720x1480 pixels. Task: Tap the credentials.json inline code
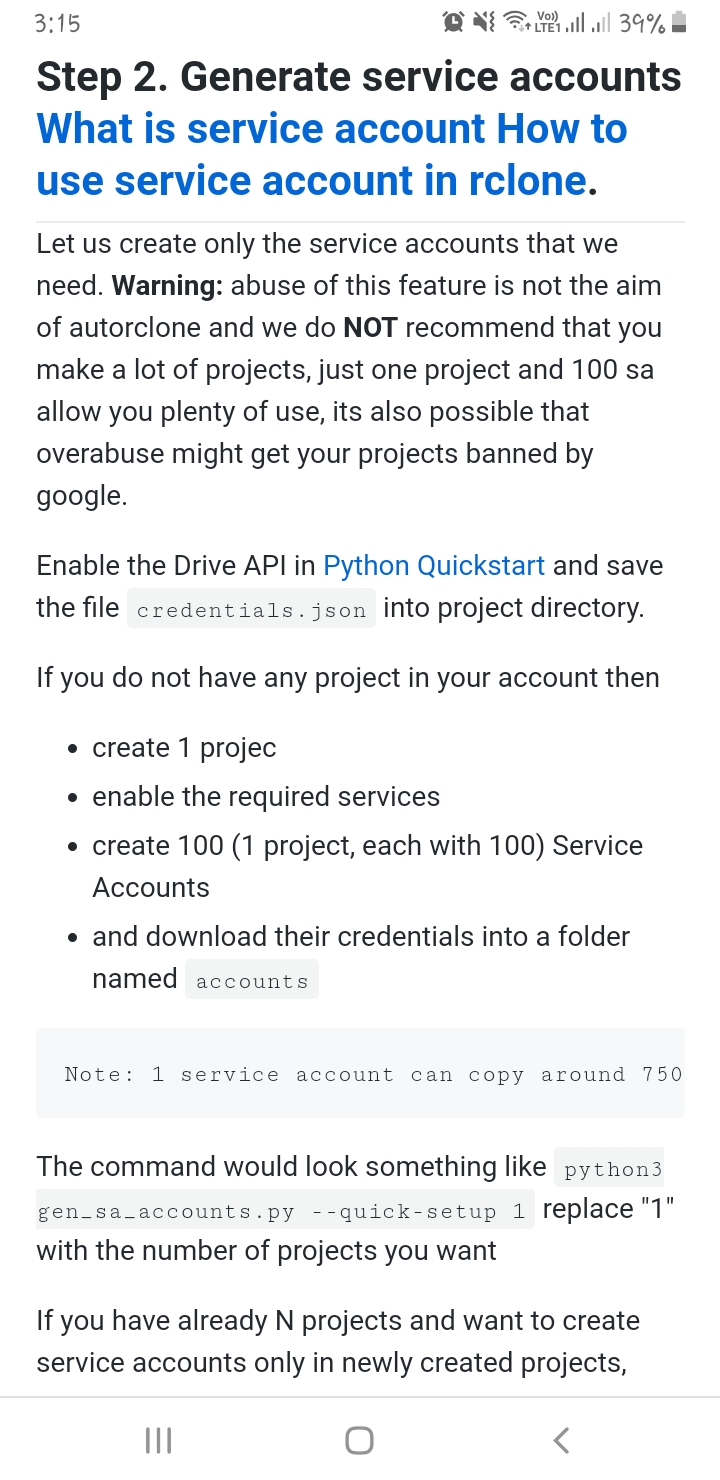tap(251, 610)
